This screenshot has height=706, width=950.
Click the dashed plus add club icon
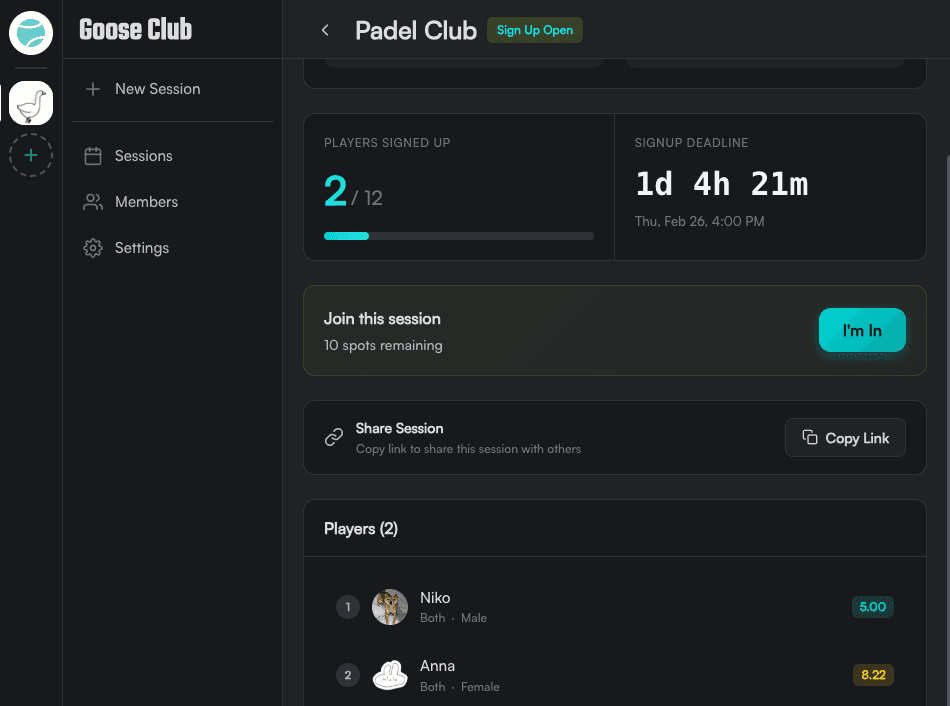tap(31, 155)
